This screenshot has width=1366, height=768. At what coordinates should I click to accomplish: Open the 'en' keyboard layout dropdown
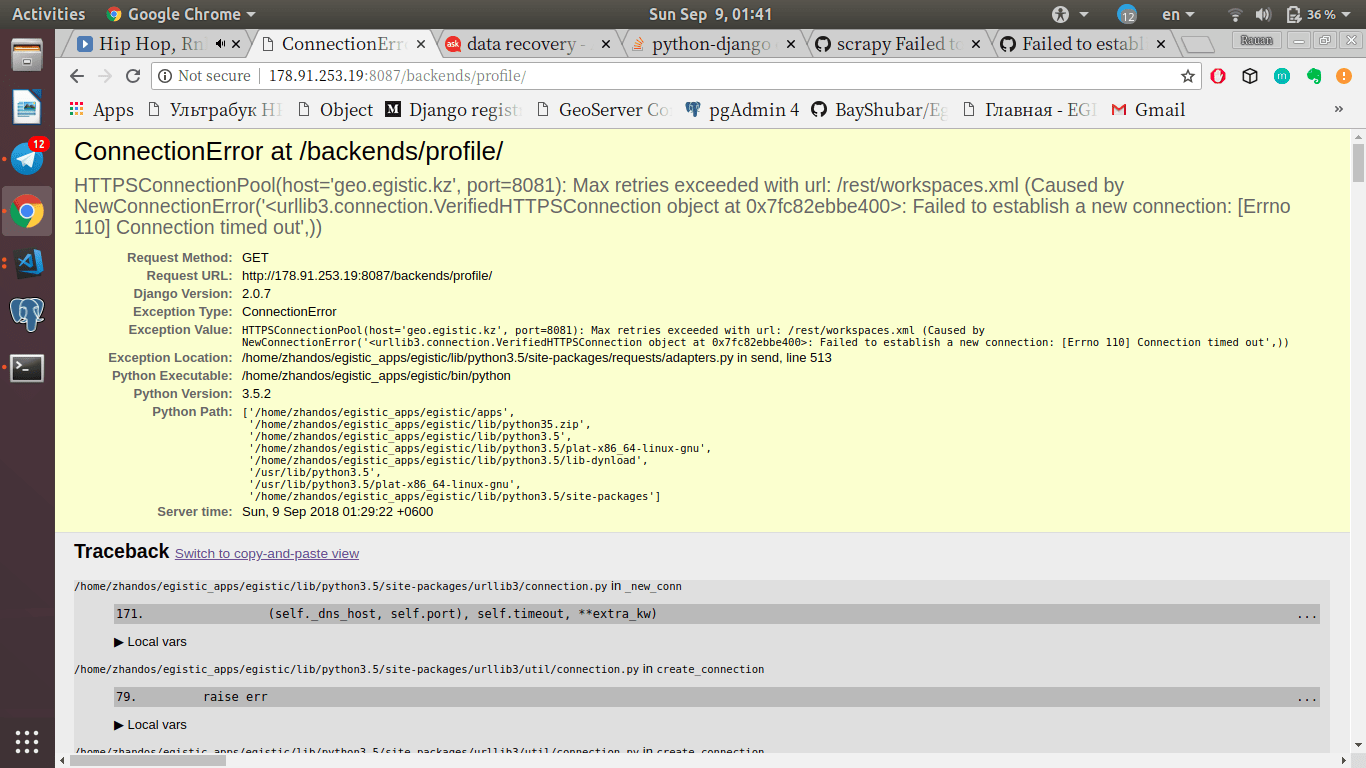1177,14
